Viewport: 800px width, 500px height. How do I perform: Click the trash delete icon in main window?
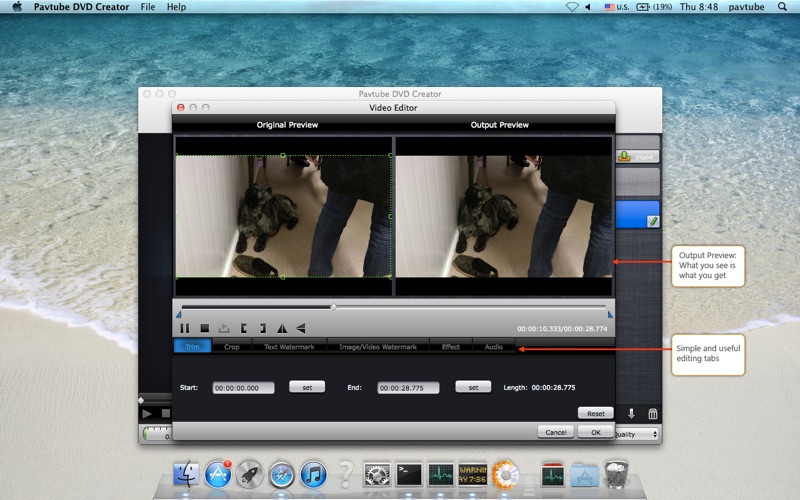[653, 414]
